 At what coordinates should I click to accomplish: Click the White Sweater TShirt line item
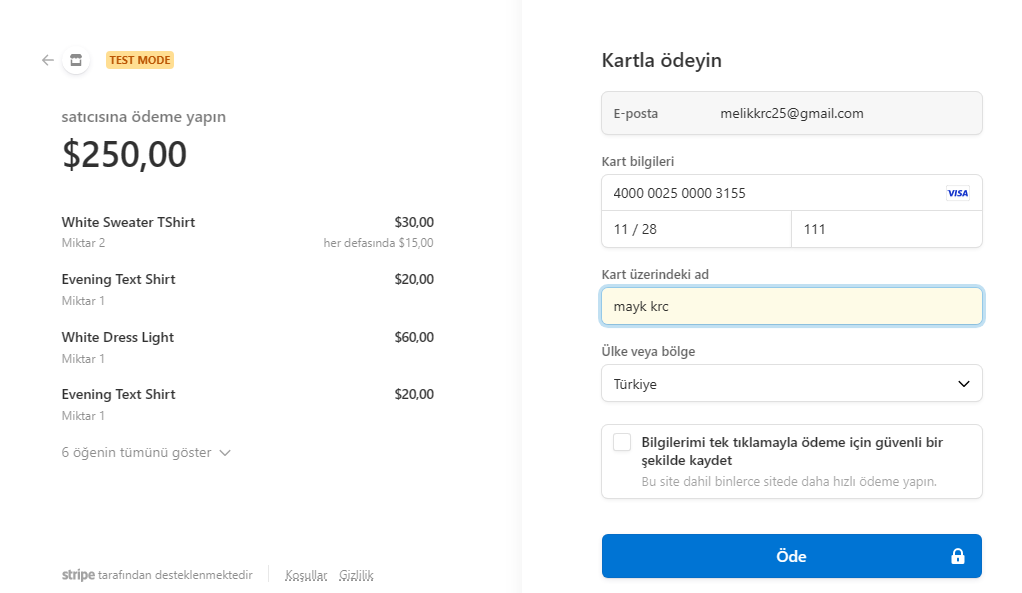[128, 222]
